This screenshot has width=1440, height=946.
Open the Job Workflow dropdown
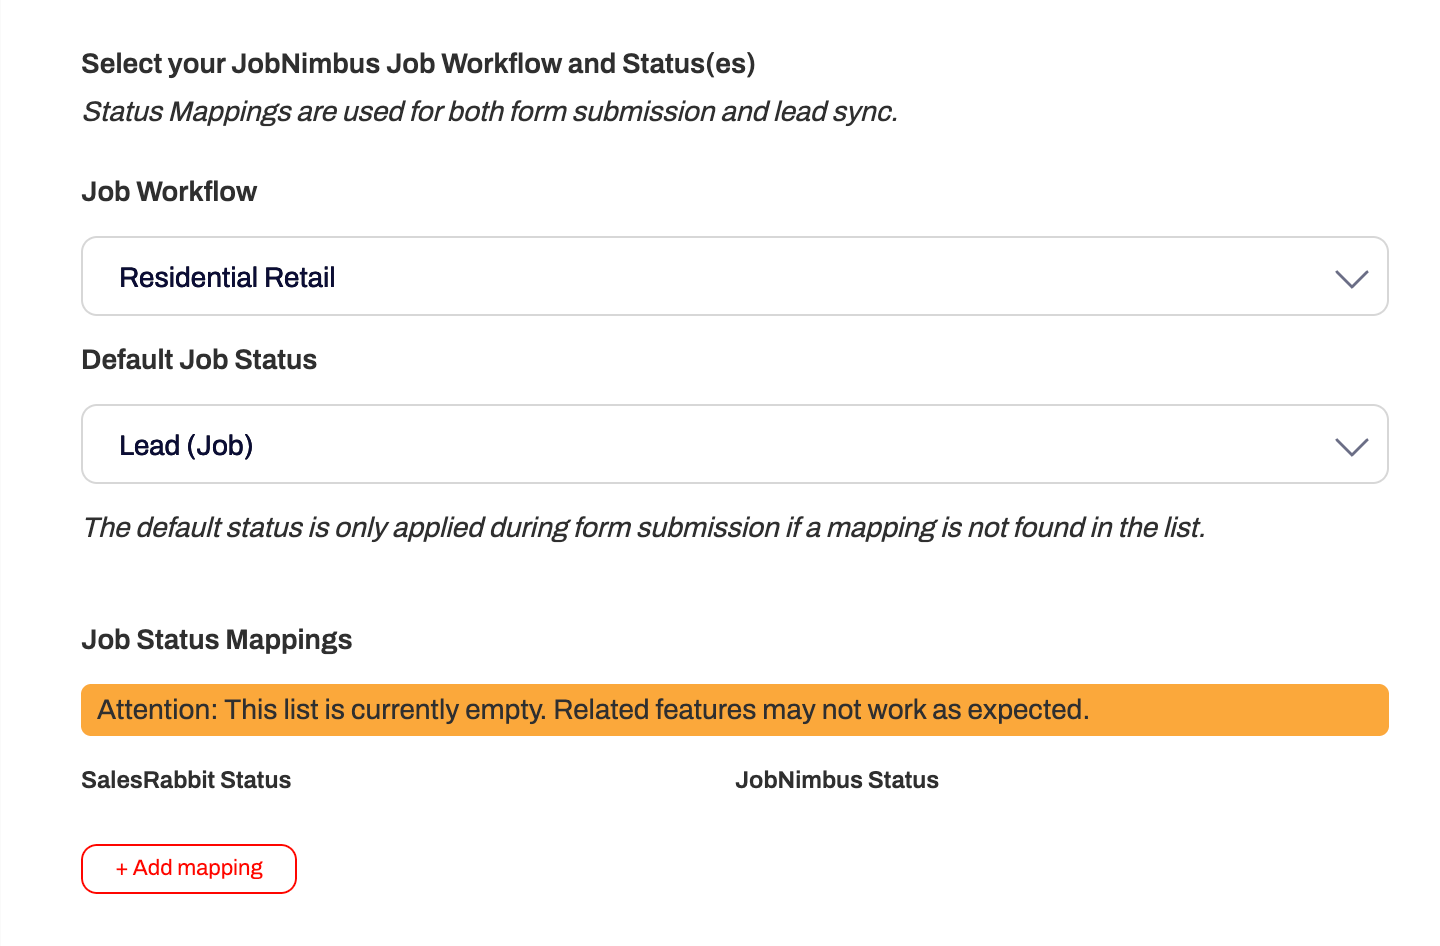pyautogui.click(x=734, y=276)
